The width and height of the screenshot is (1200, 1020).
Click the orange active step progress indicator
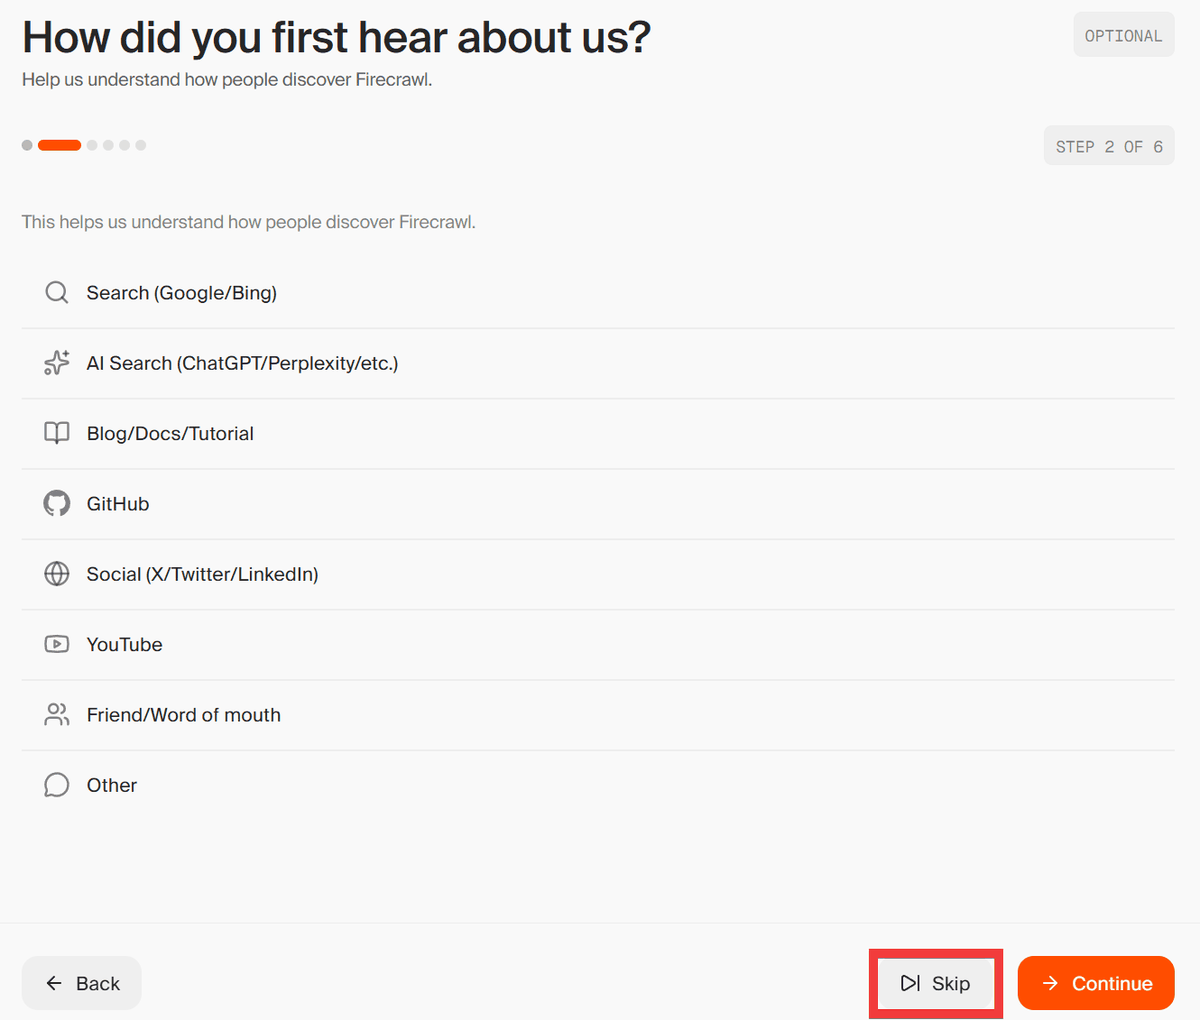point(59,145)
